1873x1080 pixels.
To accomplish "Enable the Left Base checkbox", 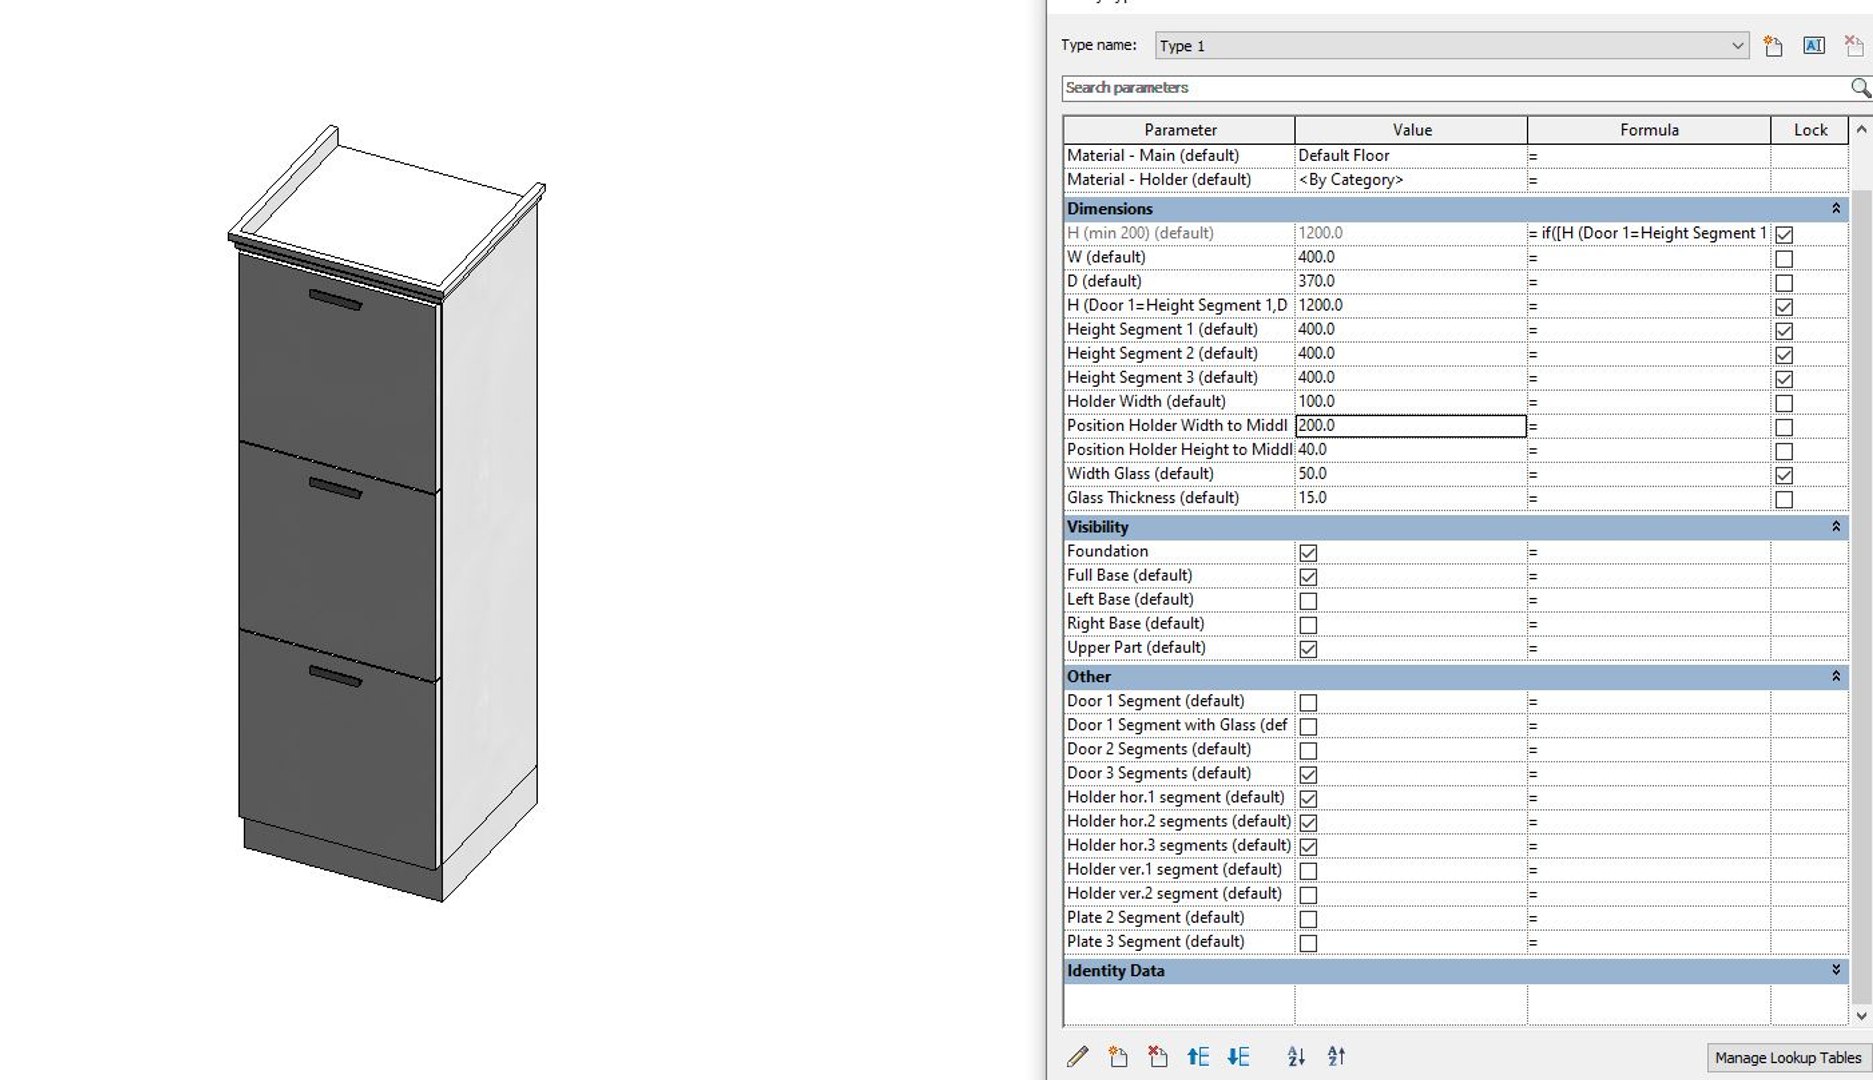I will pyautogui.click(x=1308, y=601).
